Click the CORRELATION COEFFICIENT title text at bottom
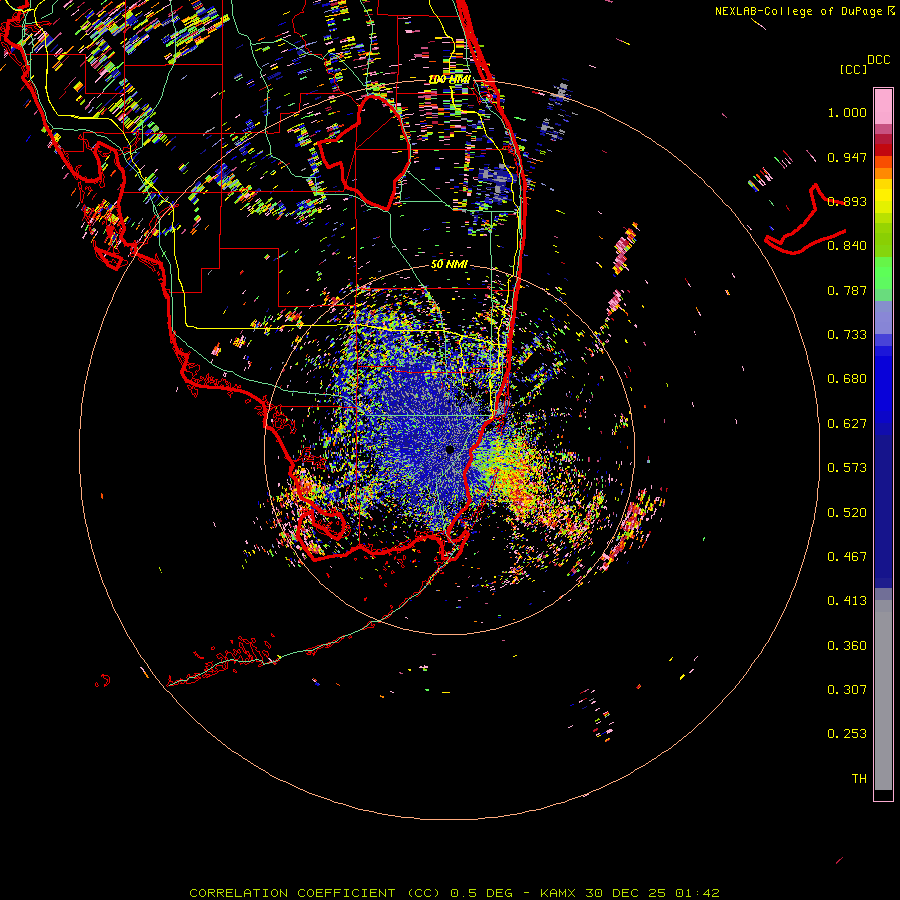The image size is (900, 900). point(292,893)
